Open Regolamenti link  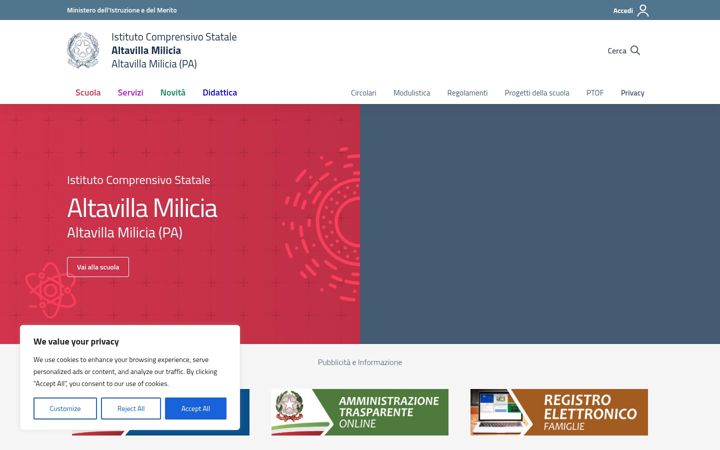point(467,93)
